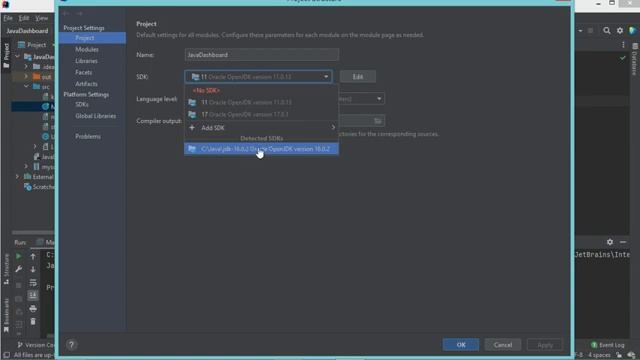Open Libraries settings page
The width and height of the screenshot is (640, 360).
pyautogui.click(x=86, y=61)
